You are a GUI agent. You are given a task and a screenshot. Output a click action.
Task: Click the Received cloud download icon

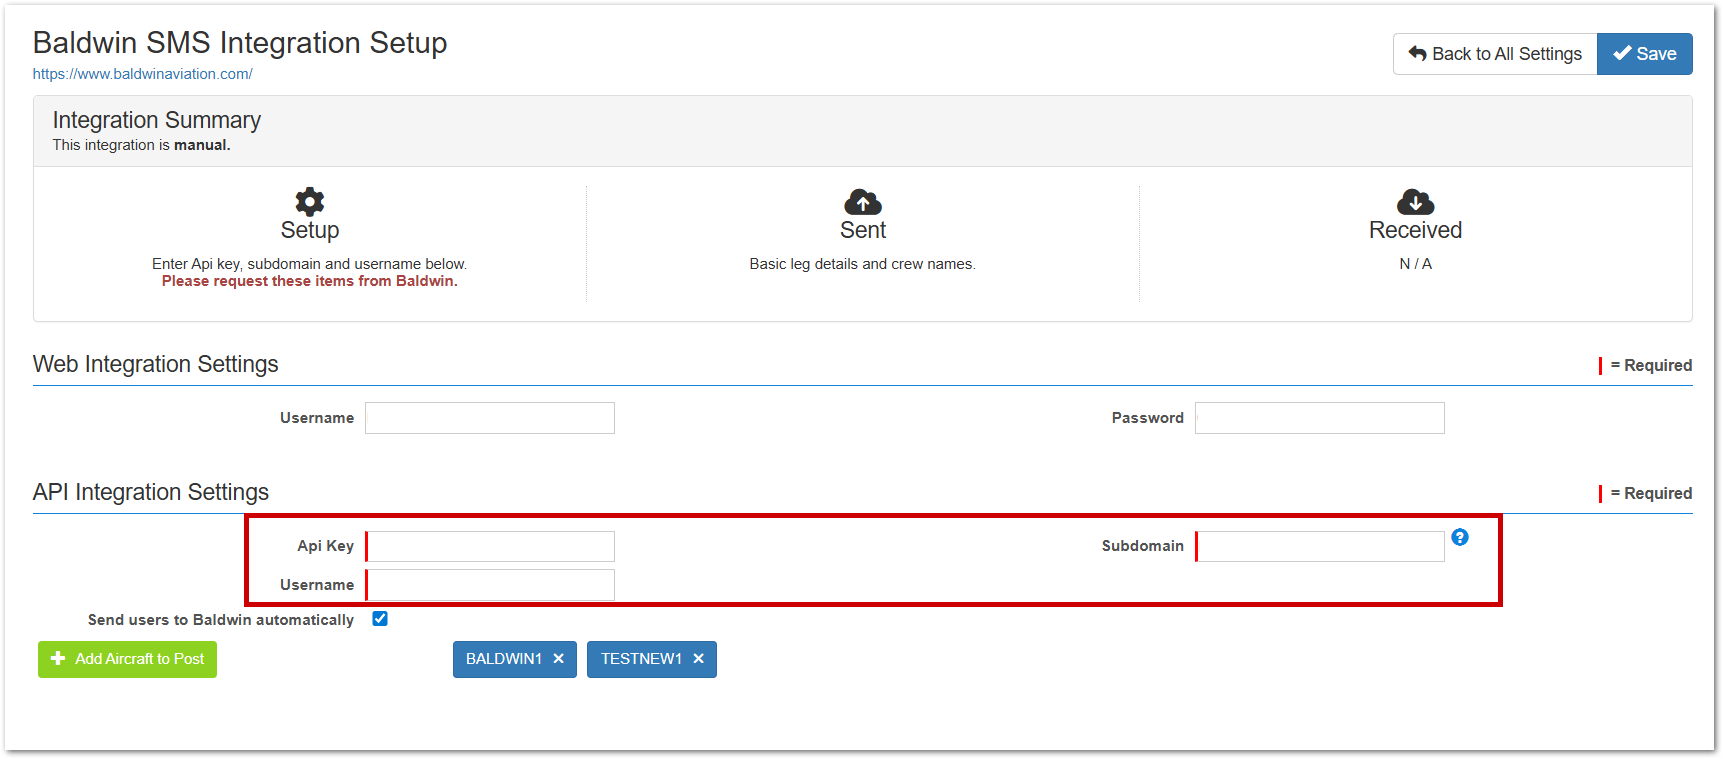1415,202
